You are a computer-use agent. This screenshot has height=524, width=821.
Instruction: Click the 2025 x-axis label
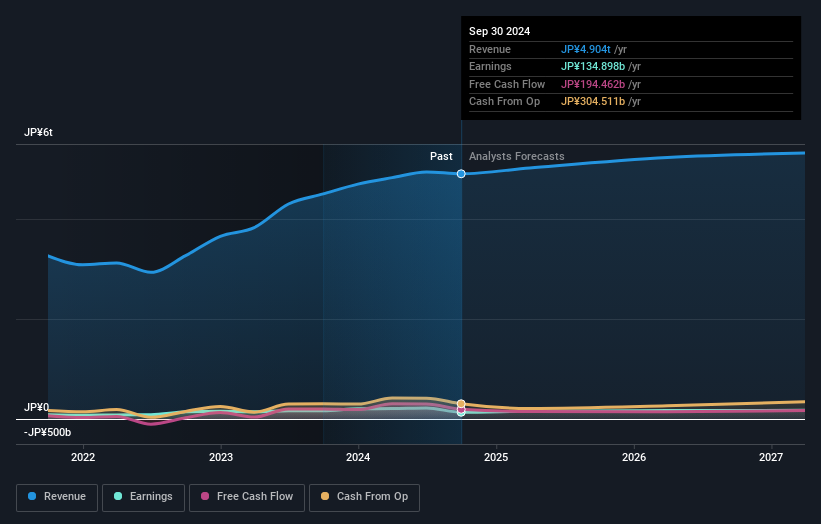point(496,457)
